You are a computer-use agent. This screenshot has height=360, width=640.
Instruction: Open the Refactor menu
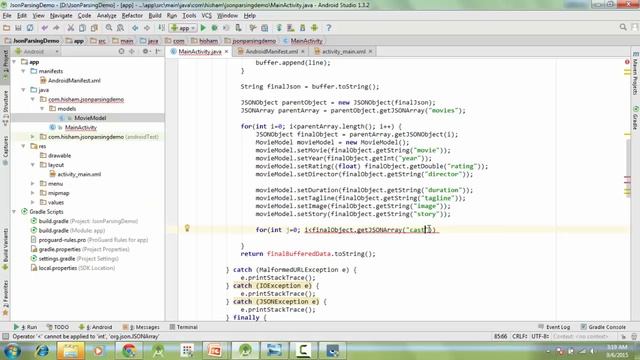point(132,16)
